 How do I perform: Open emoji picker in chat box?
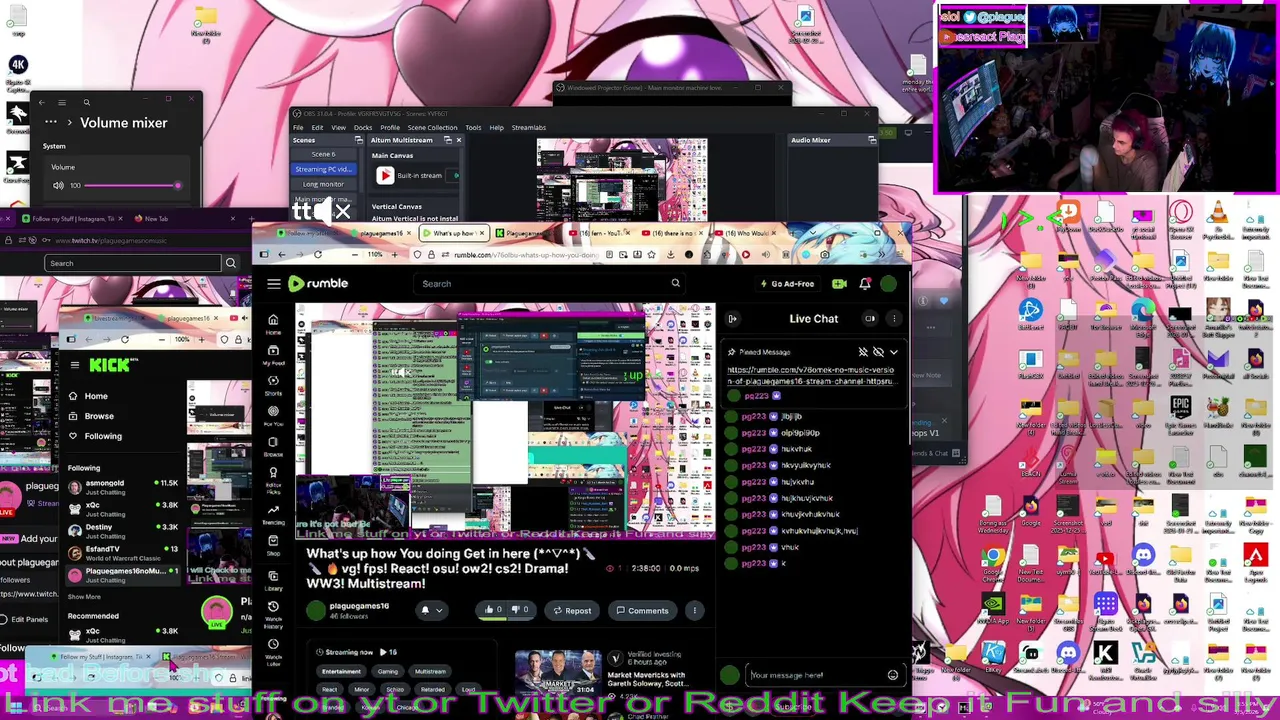point(892,675)
